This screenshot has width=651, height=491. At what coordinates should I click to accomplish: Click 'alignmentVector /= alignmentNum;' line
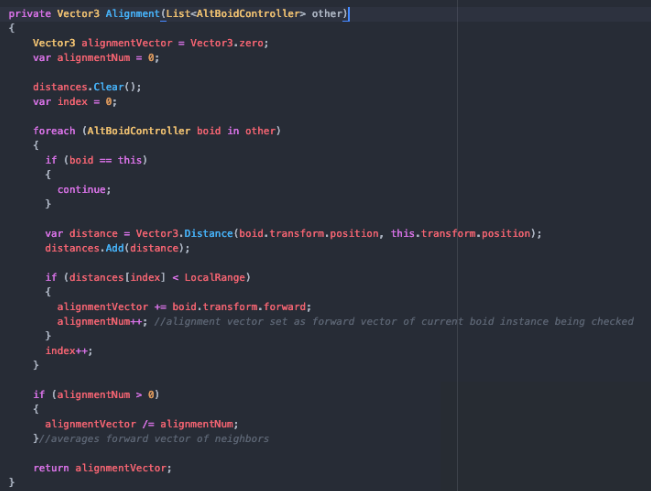pos(142,424)
